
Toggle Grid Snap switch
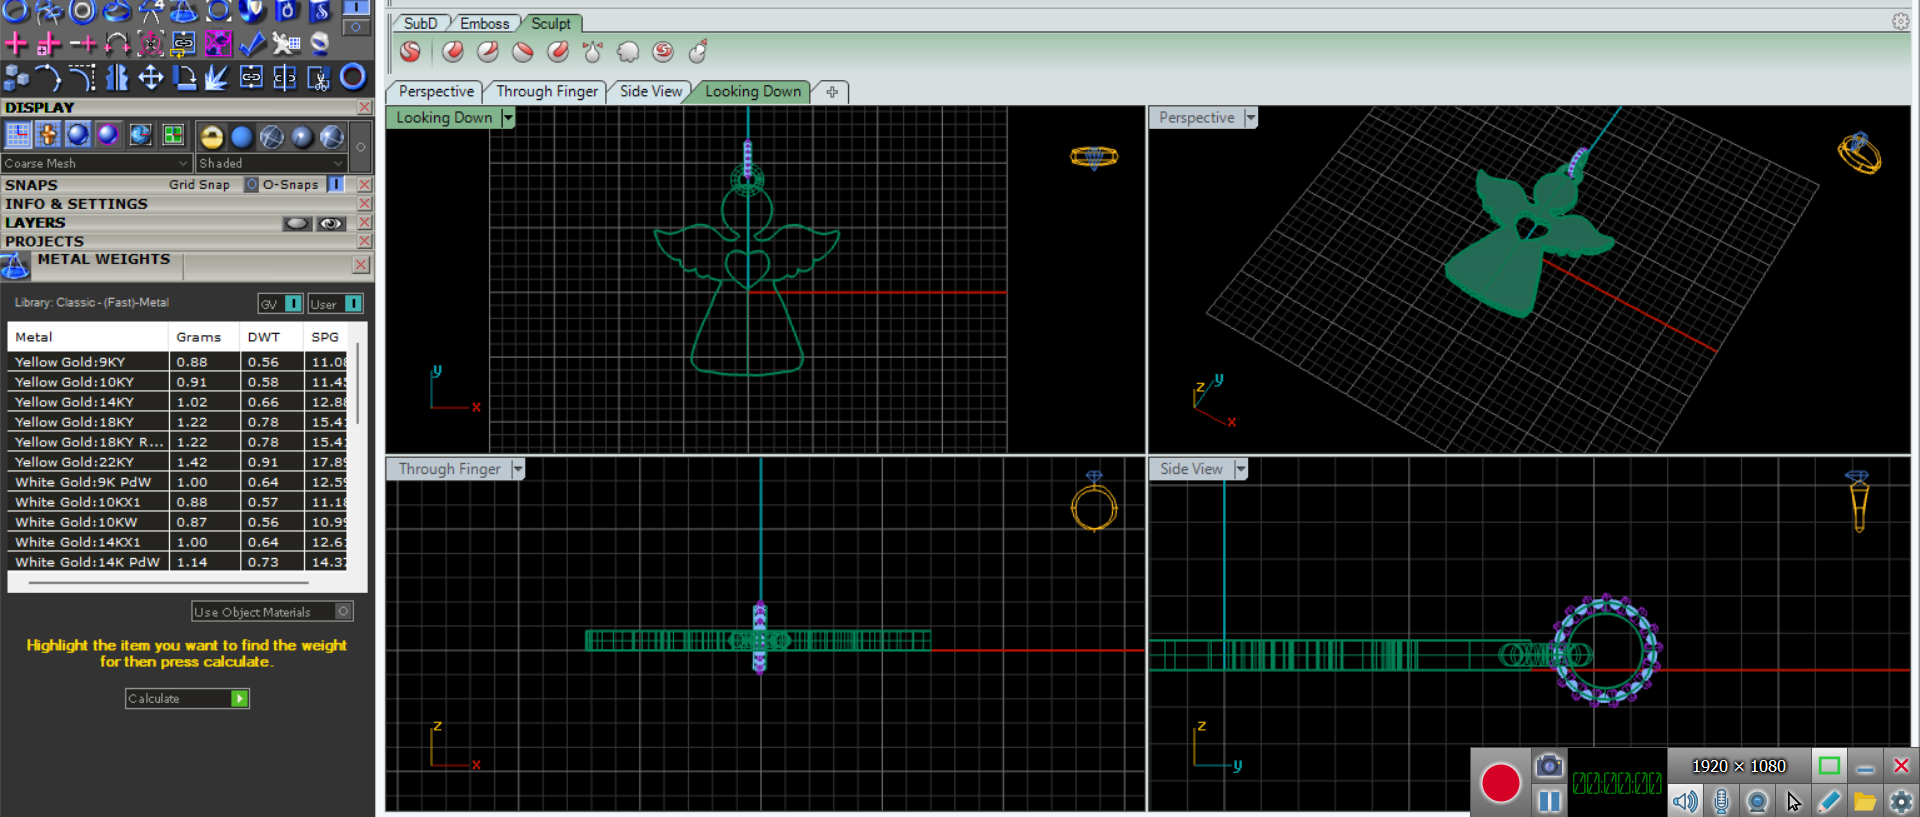tap(251, 184)
